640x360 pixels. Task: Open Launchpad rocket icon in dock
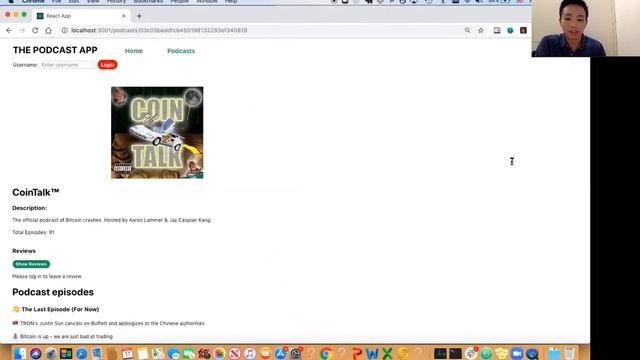[51, 353]
